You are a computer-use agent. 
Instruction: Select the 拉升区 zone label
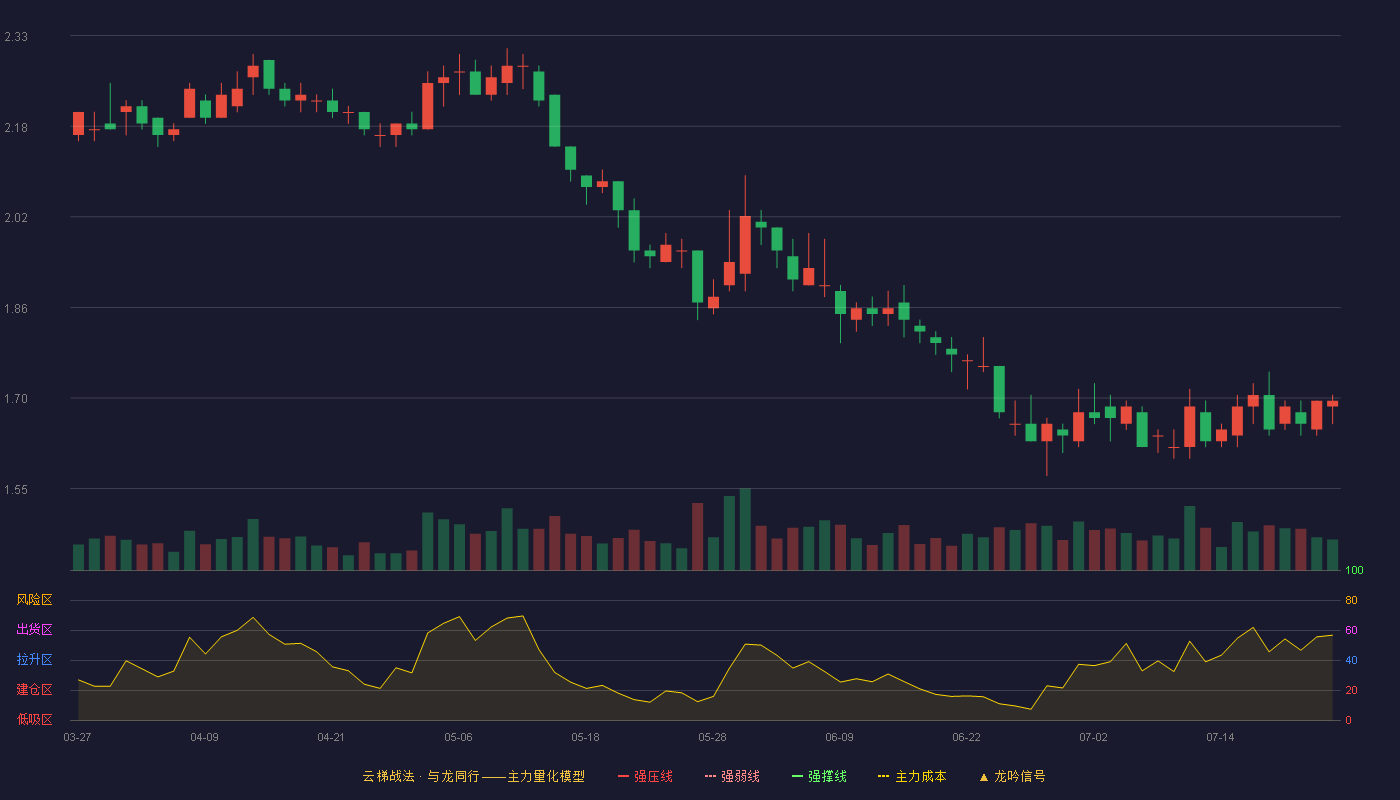(x=34, y=660)
